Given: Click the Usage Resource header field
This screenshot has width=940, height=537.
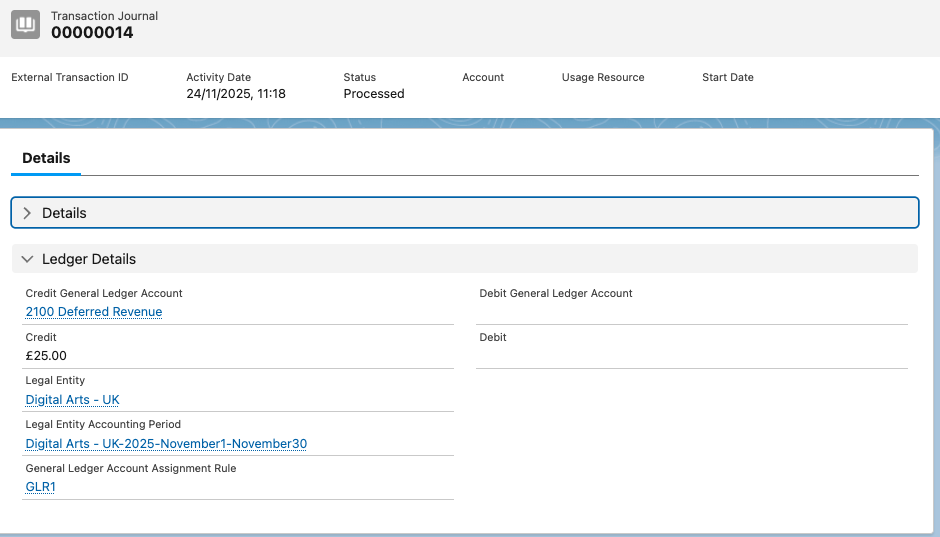Looking at the screenshot, I should [603, 77].
